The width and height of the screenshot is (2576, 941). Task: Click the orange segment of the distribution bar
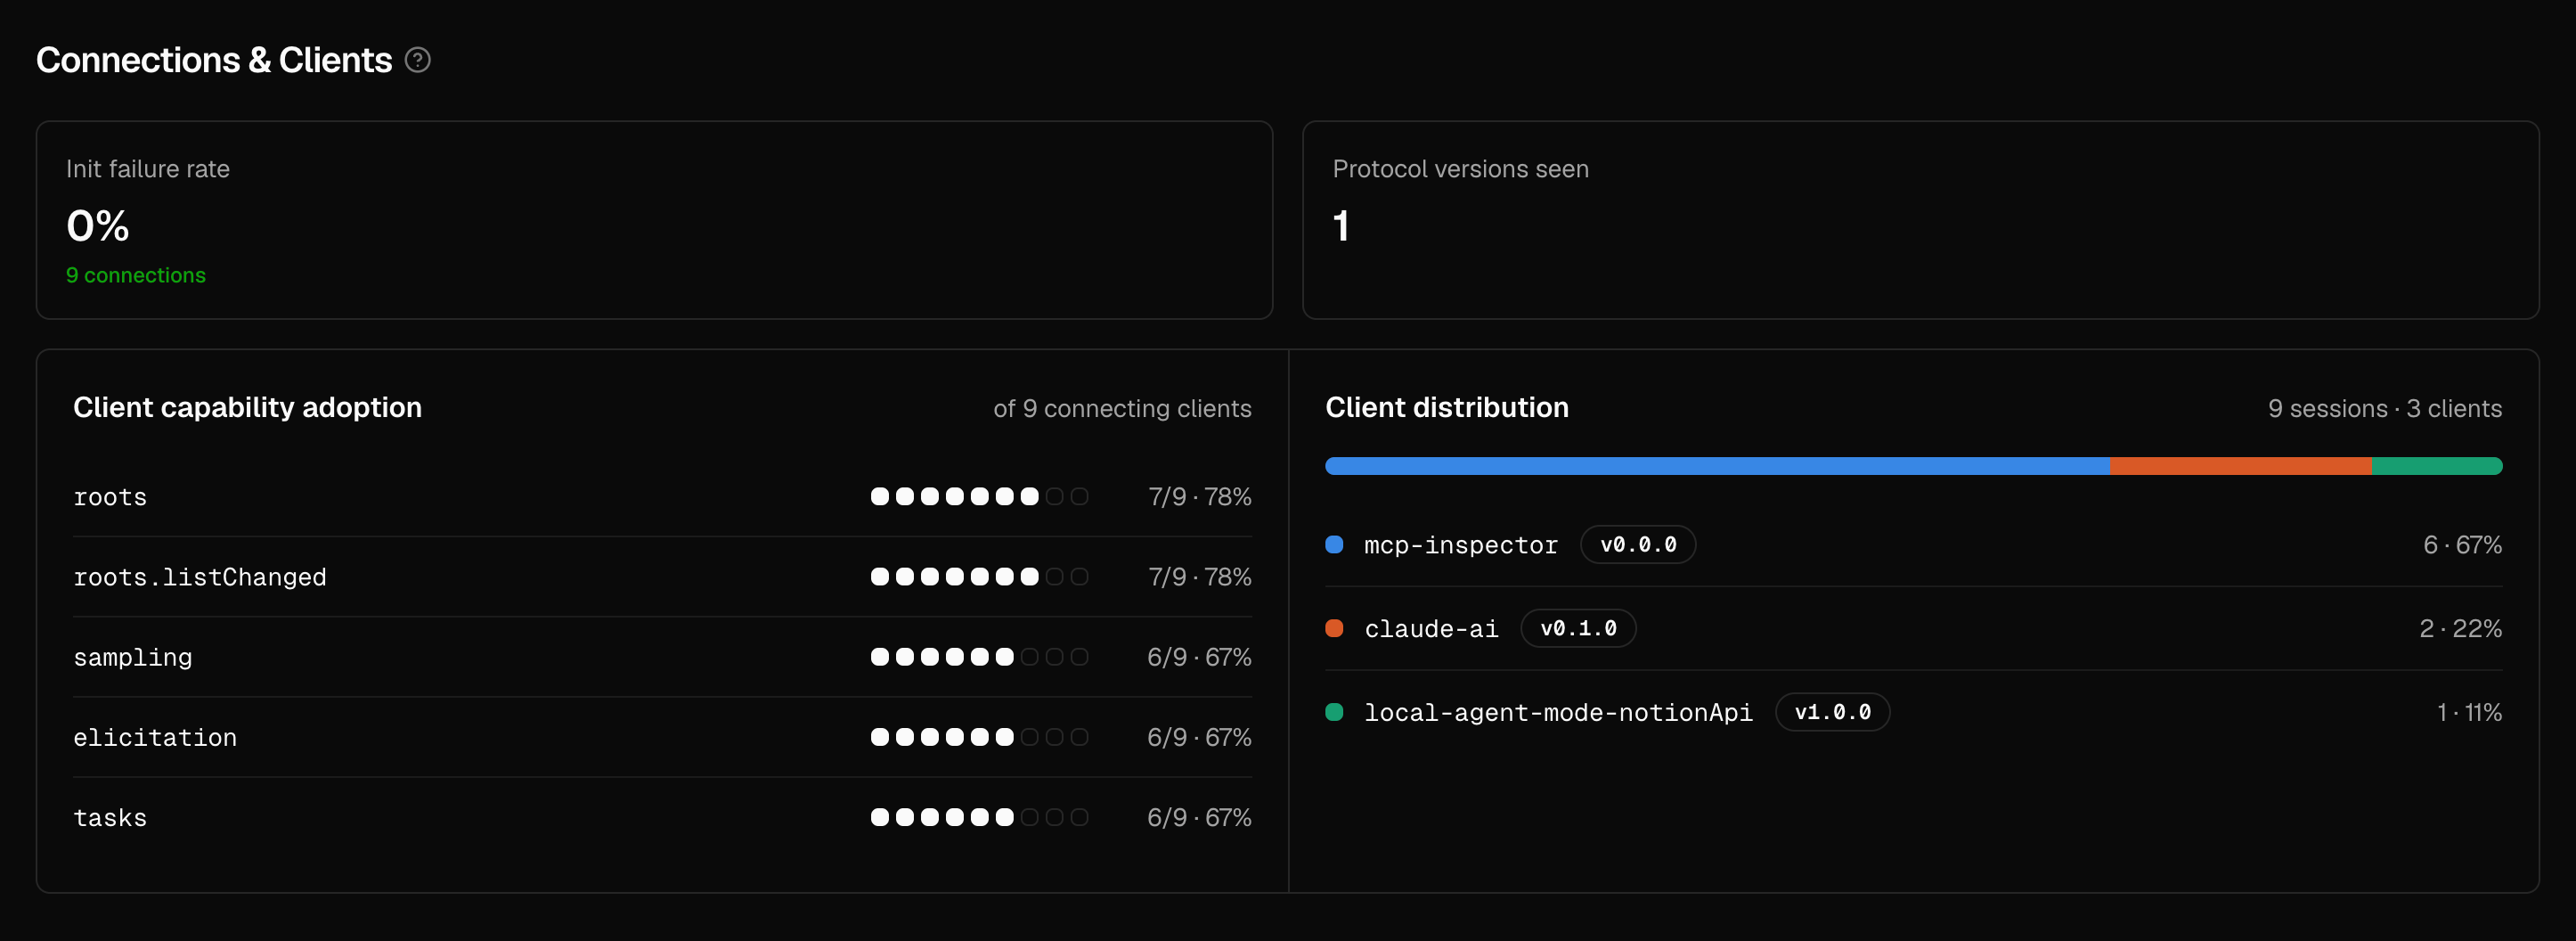click(2240, 466)
